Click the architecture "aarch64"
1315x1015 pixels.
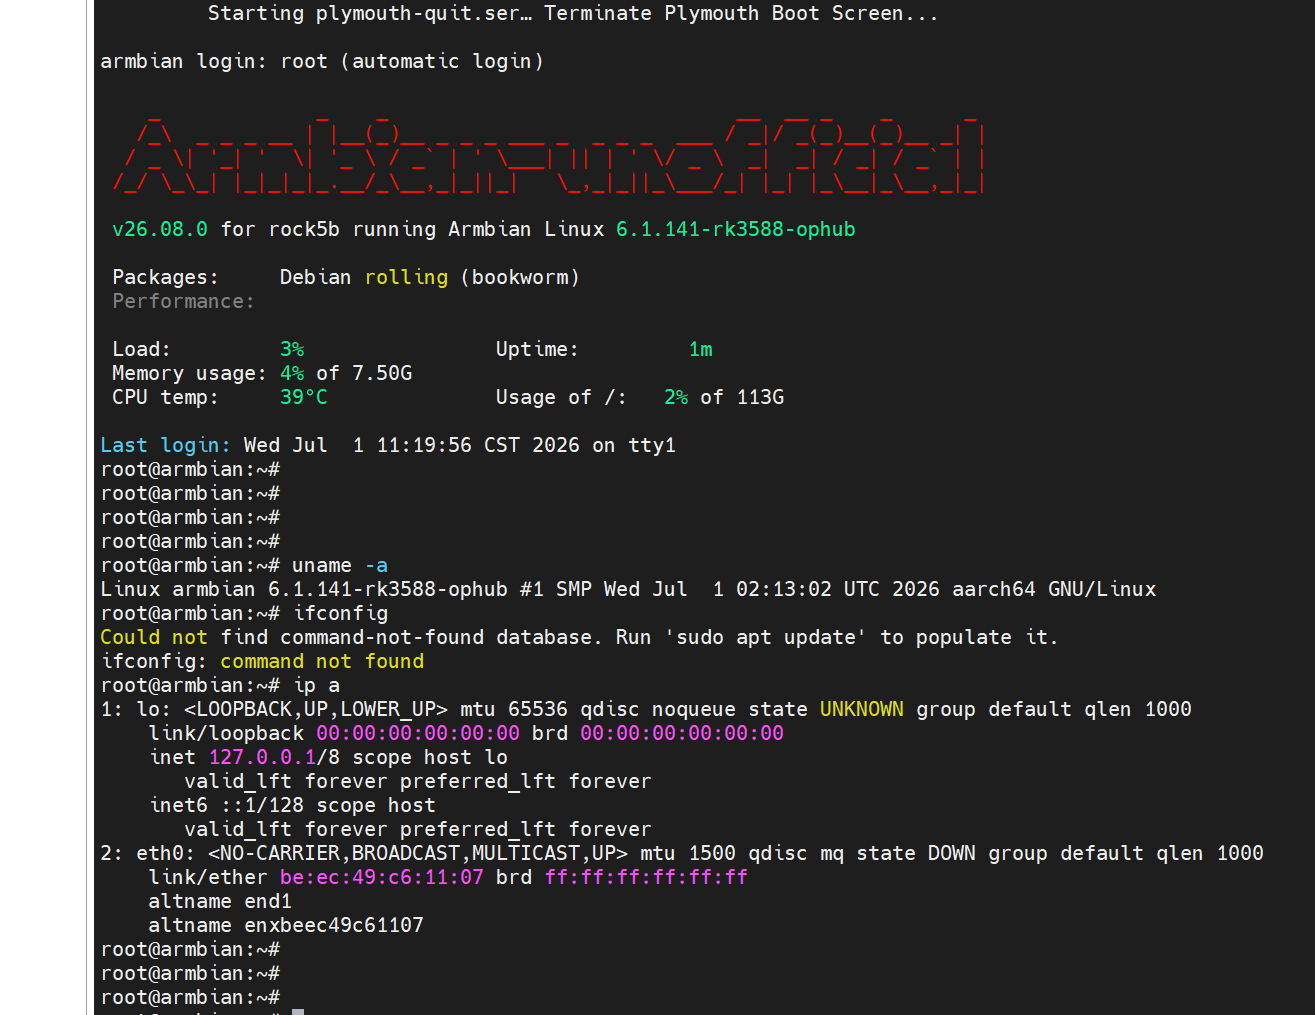(994, 590)
